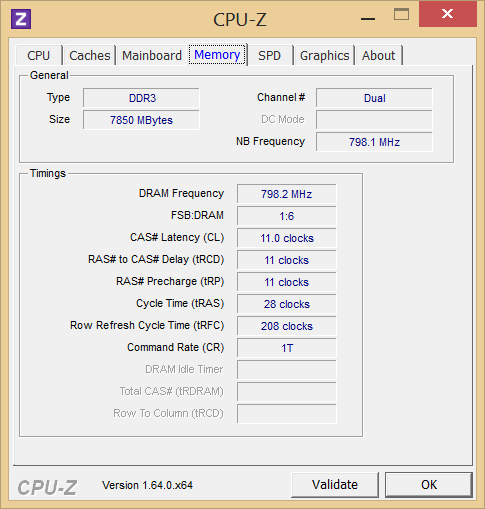The image size is (485, 509).
Task: Click the NB Frequency 798.1 MHz value
Action: [374, 142]
